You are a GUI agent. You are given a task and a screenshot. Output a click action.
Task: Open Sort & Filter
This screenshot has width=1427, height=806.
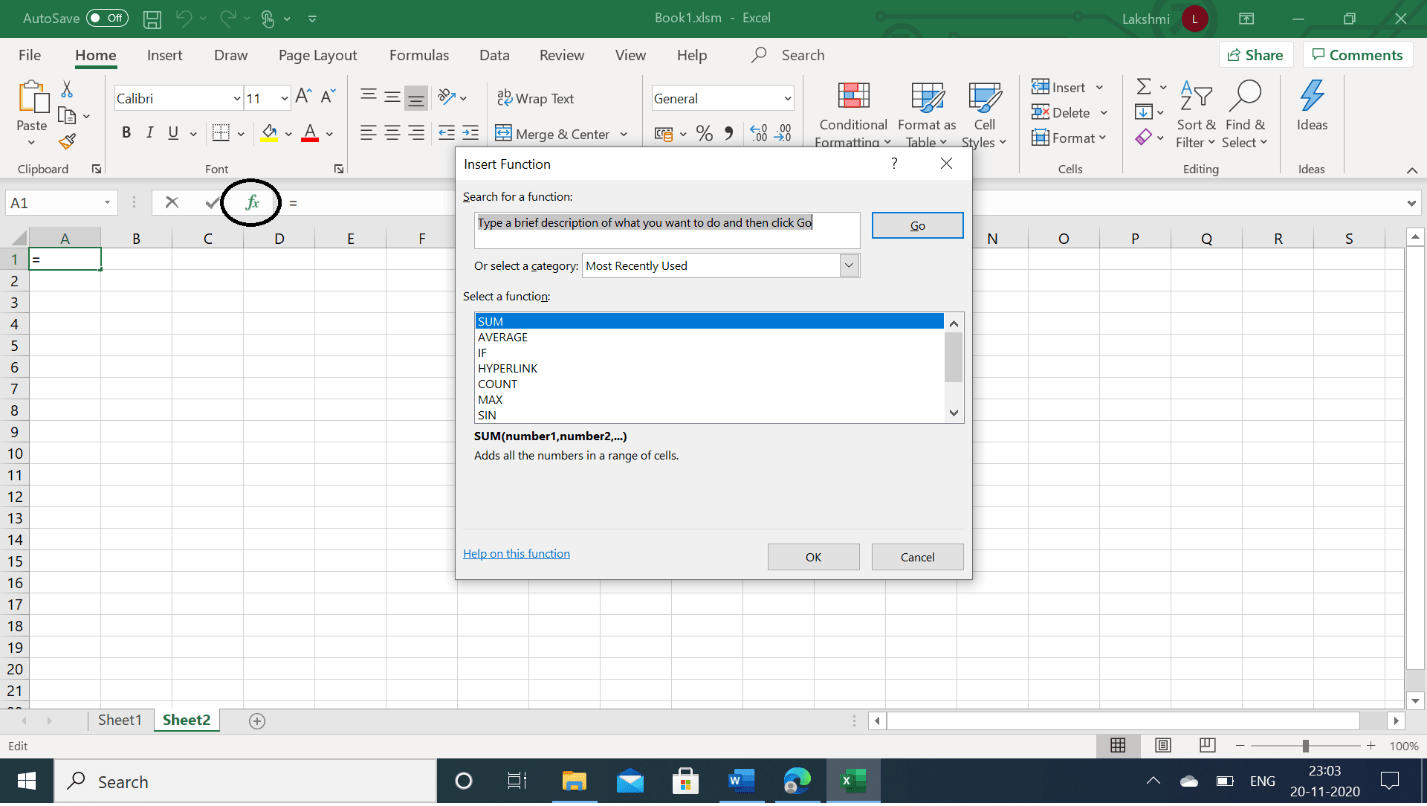1196,113
